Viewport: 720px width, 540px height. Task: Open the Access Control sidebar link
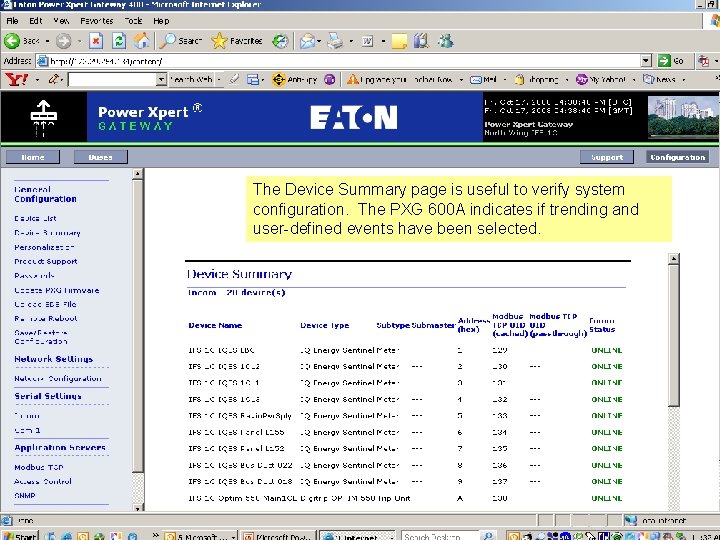click(x=43, y=482)
